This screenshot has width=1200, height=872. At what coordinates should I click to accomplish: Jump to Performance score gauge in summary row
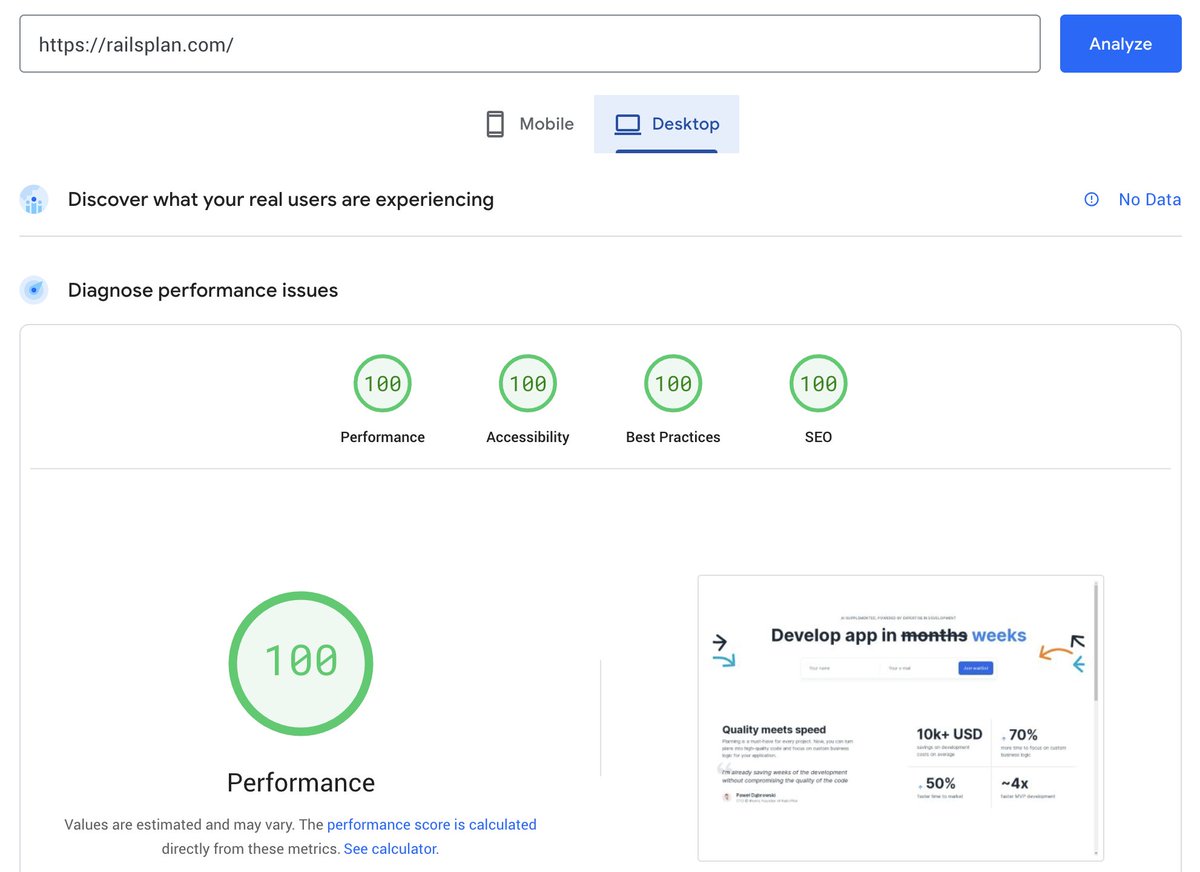[x=382, y=384]
